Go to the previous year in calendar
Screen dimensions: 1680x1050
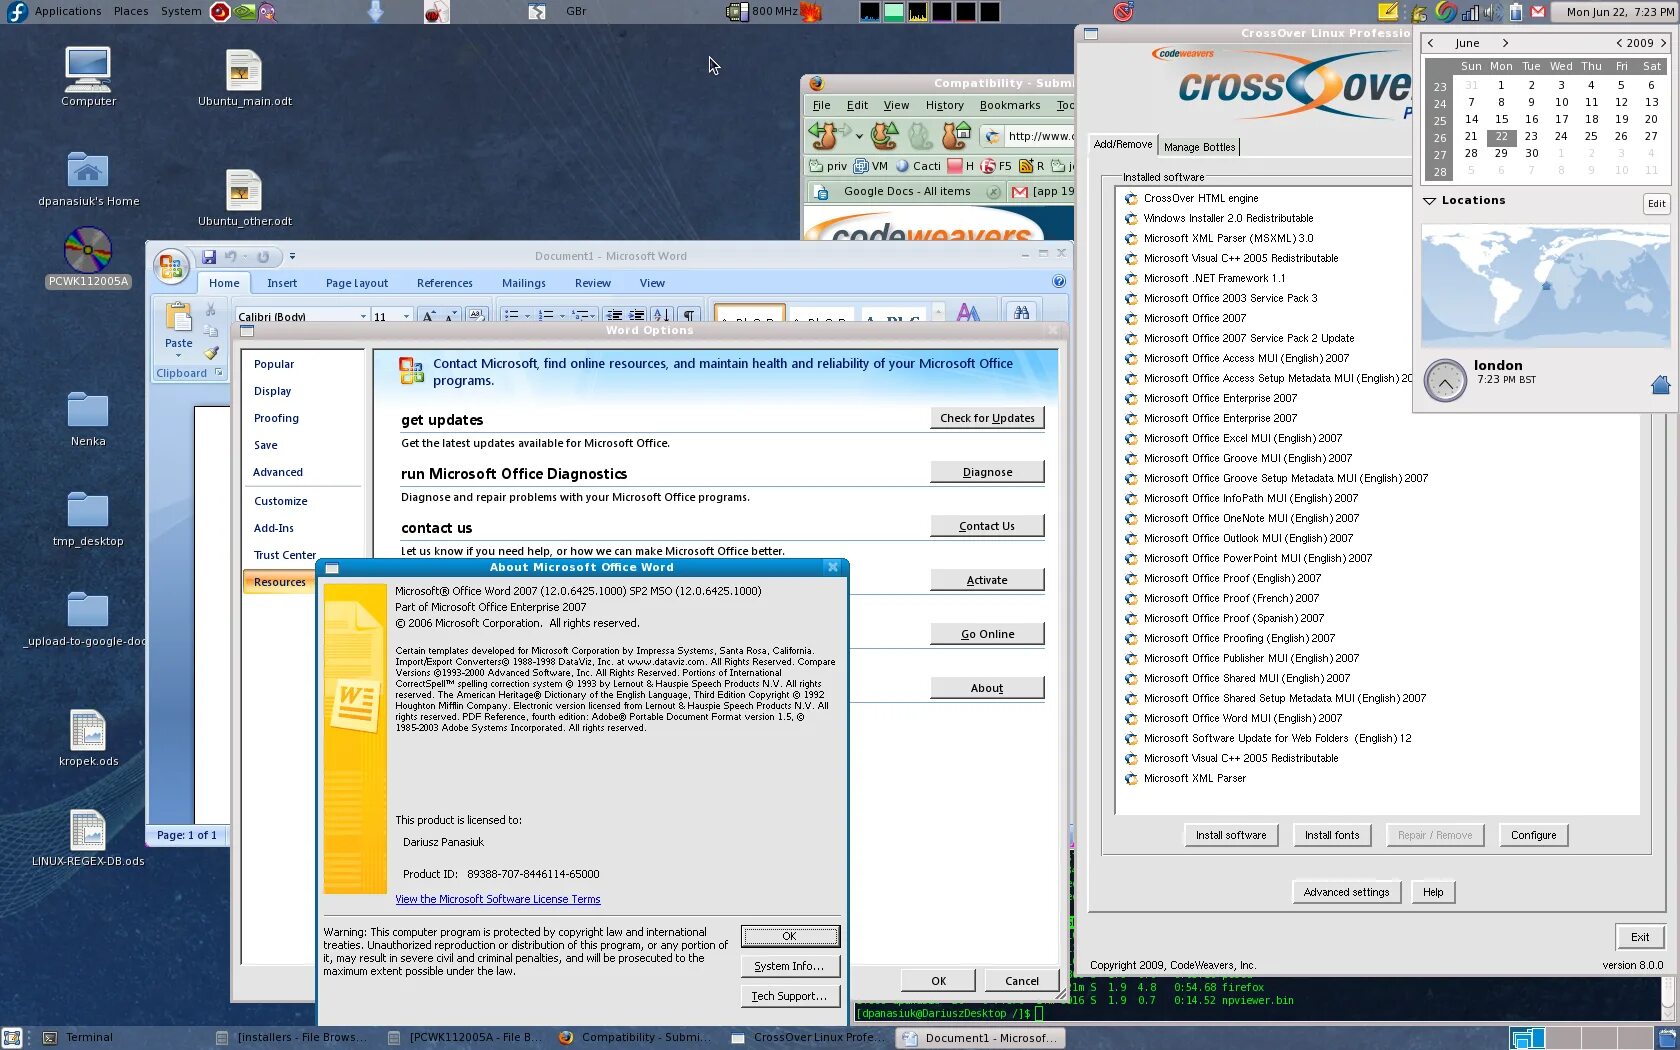[x=1619, y=43]
